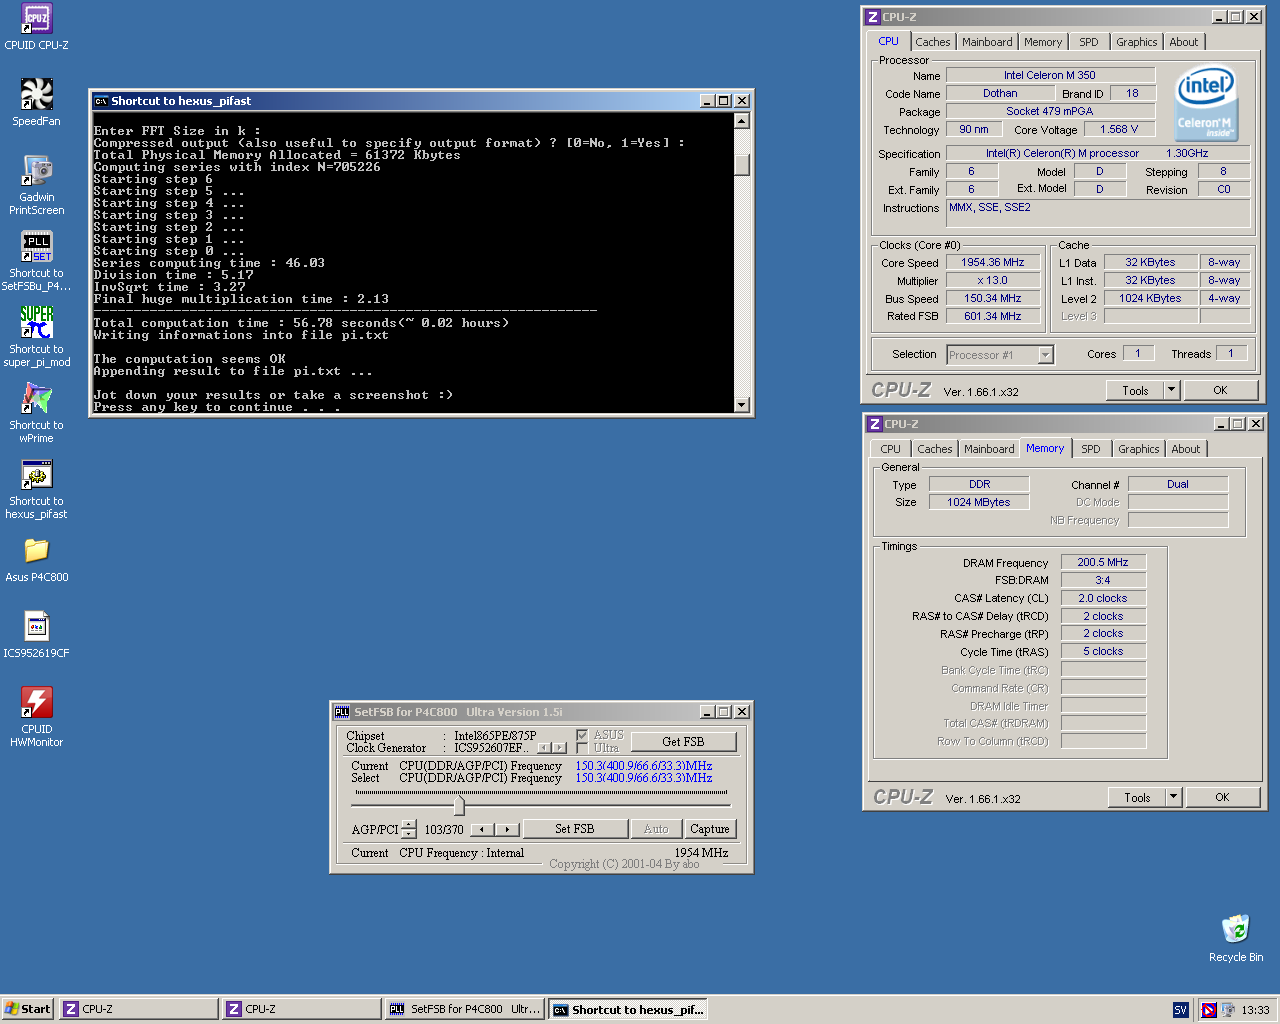This screenshot has width=1280, height=1024.
Task: Click the Set FSB button
Action: pos(575,829)
